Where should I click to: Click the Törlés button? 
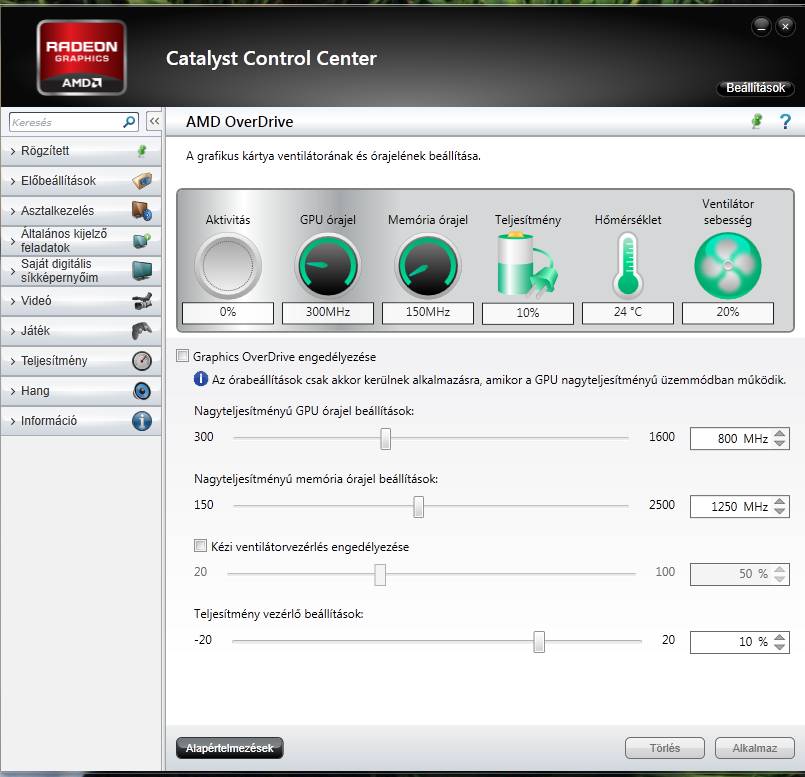click(665, 748)
